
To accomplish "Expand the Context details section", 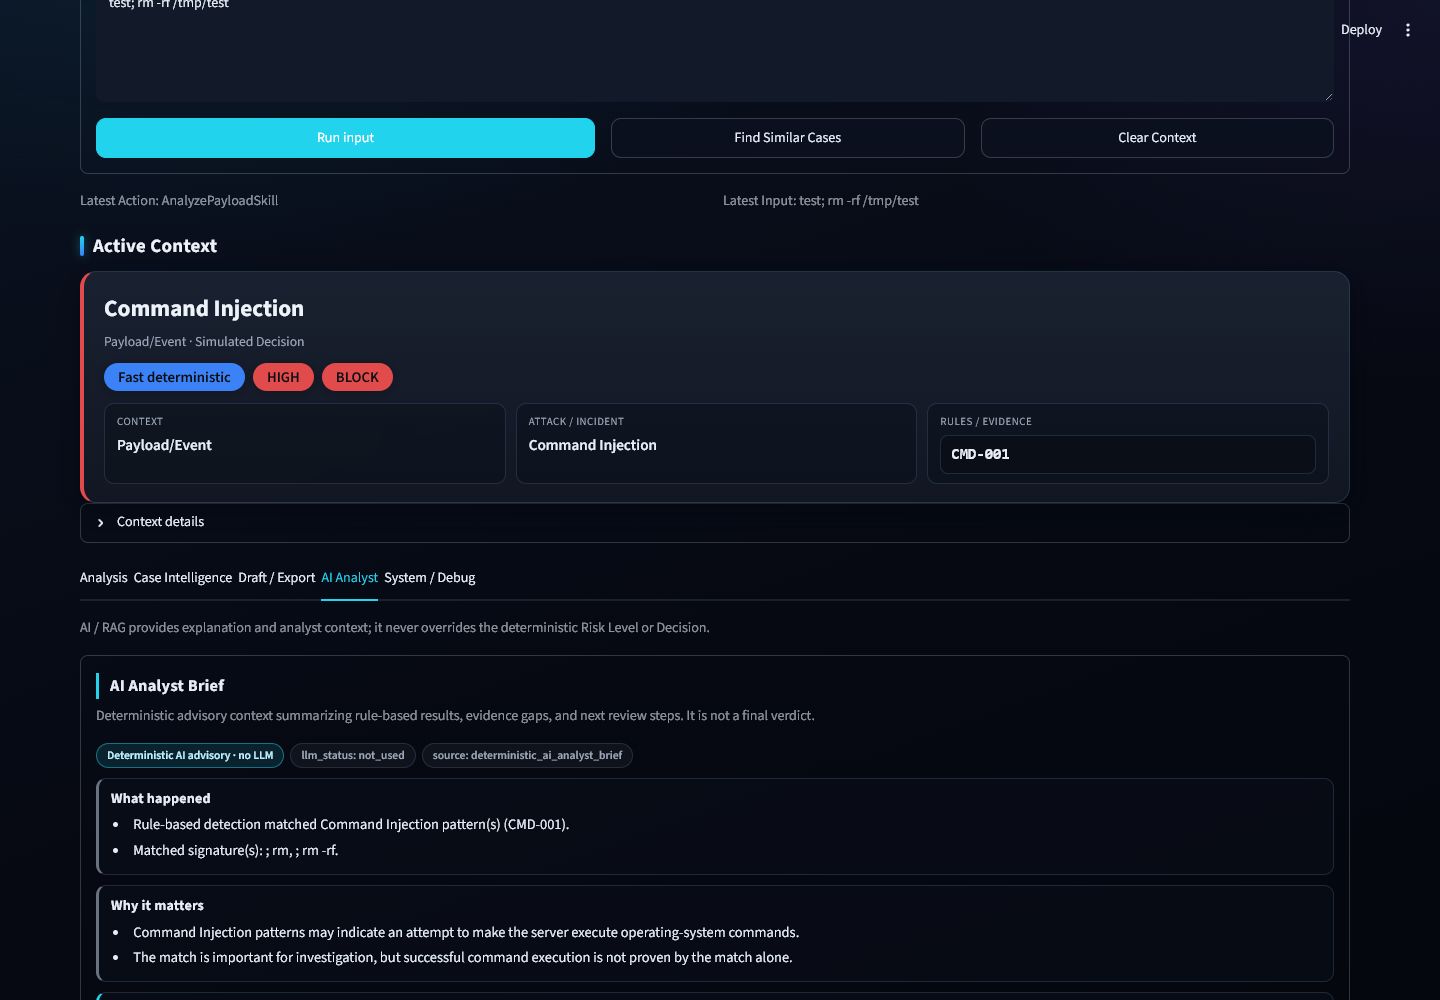I will pyautogui.click(x=714, y=522).
